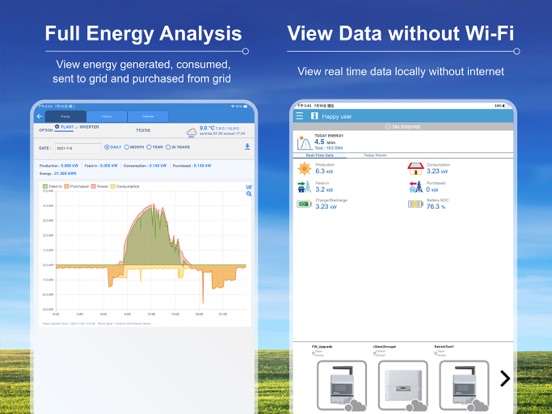The image size is (552, 414).
Task: Click the Purchased grid tower icon
Action: click(x=416, y=187)
